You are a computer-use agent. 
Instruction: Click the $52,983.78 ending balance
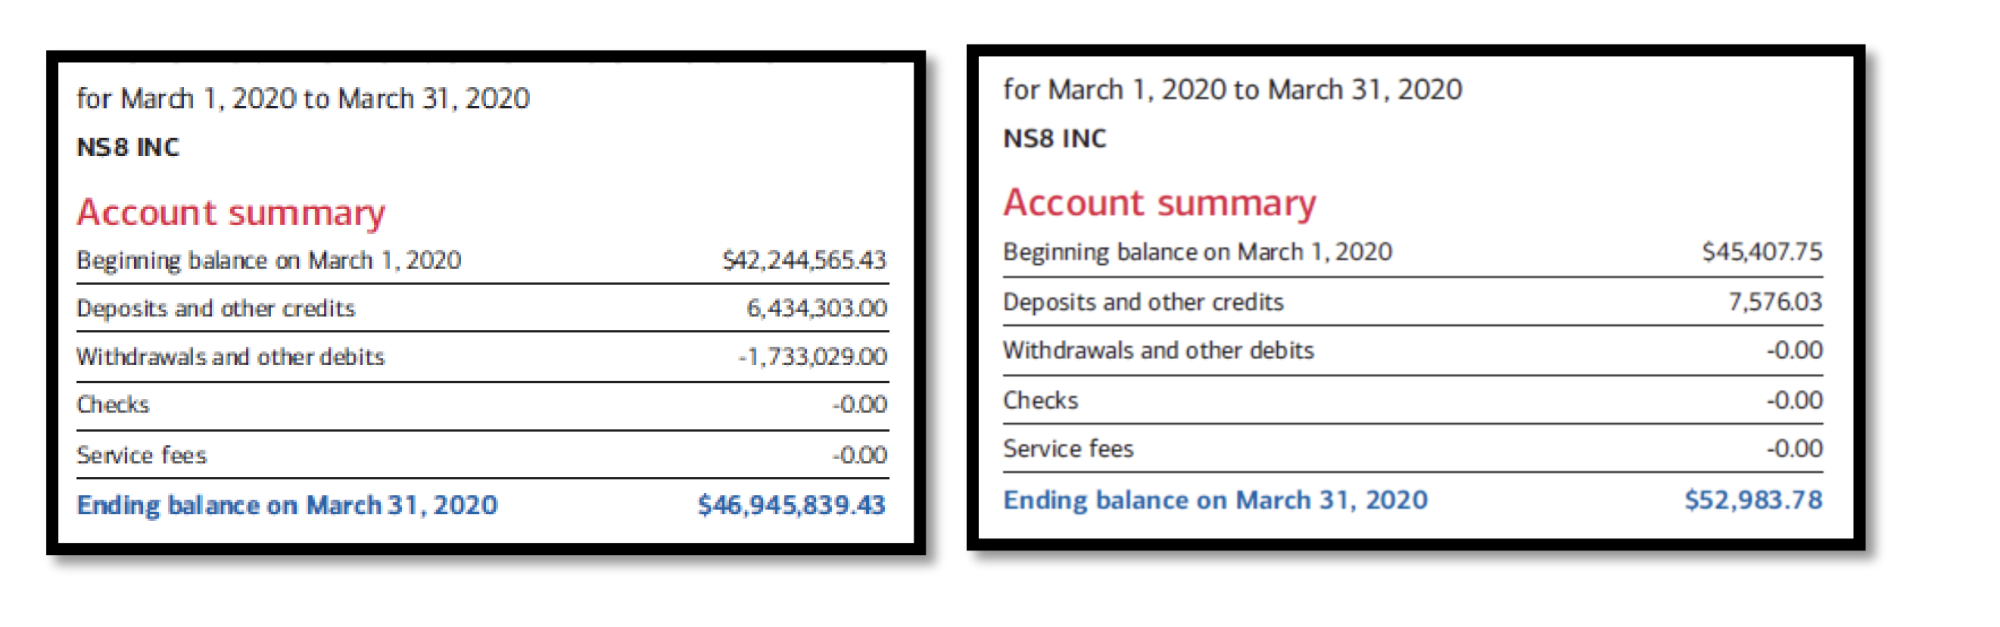click(1754, 500)
